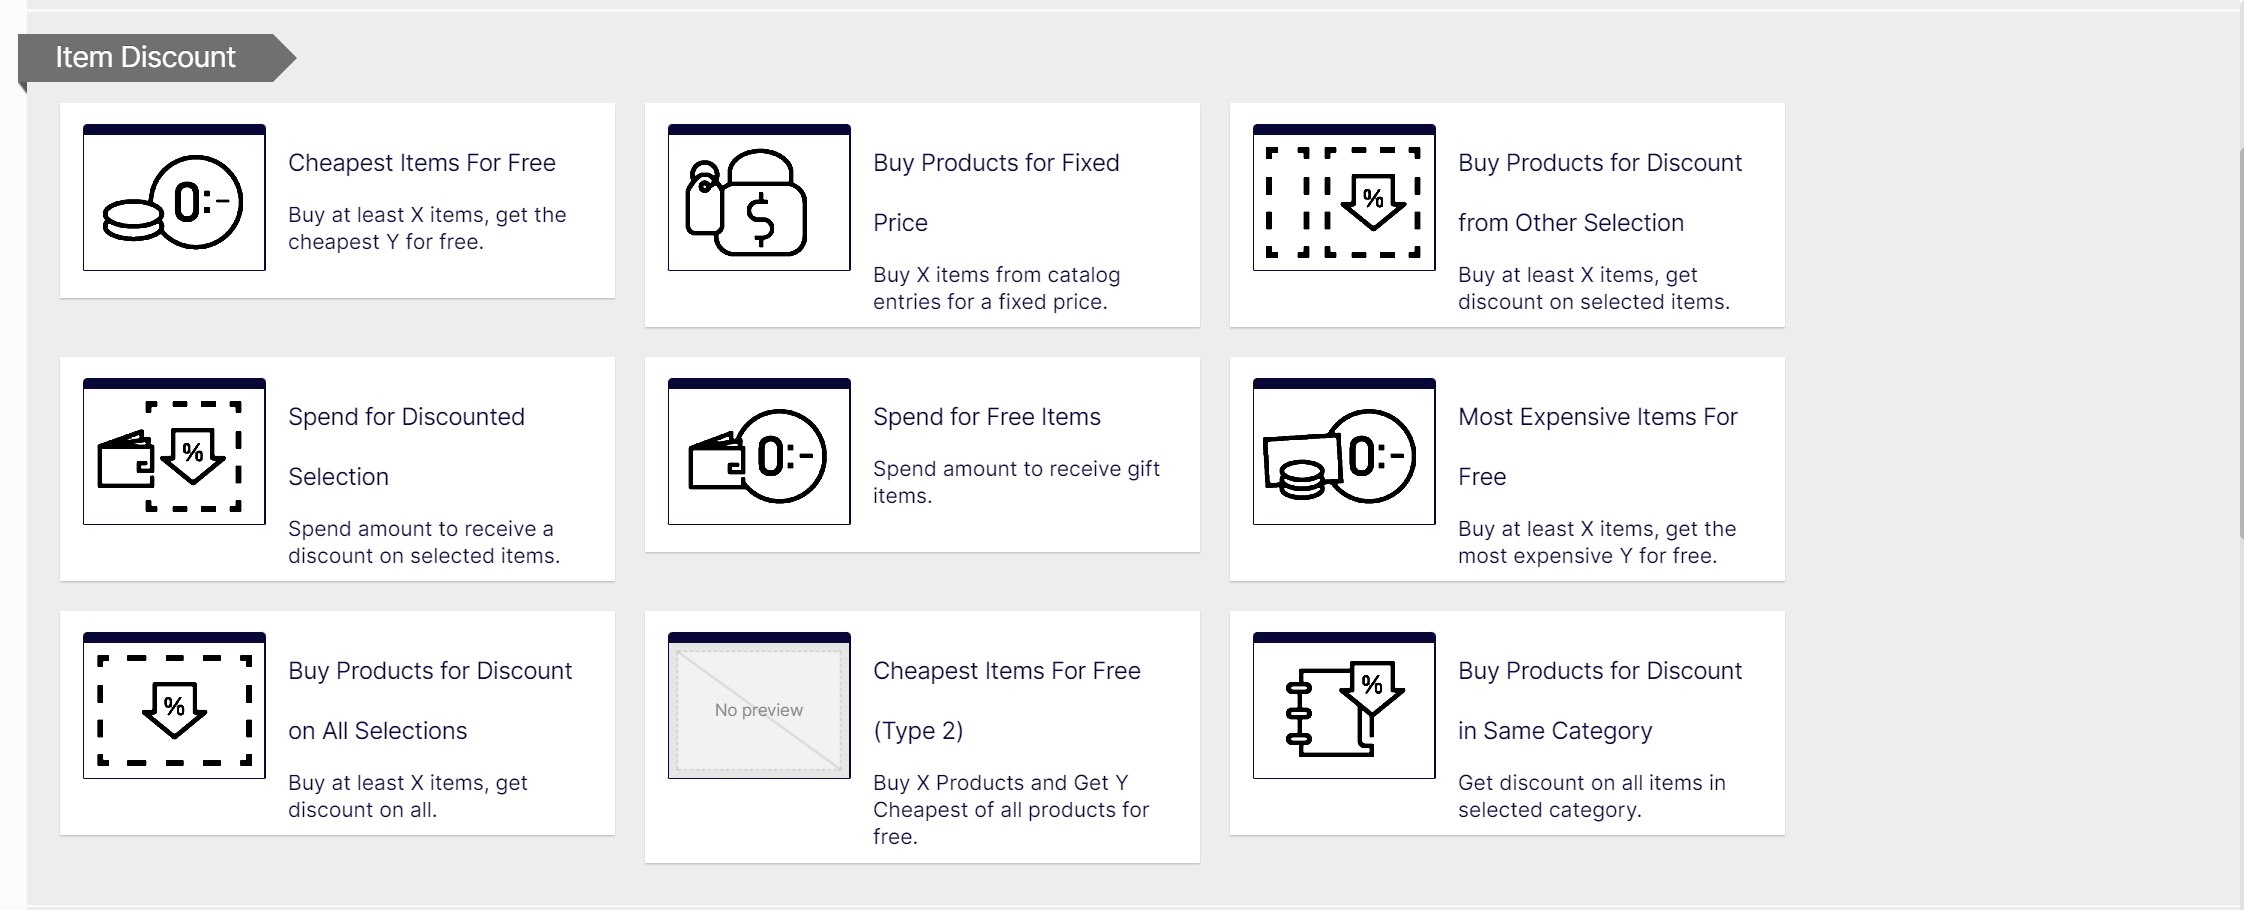The image size is (2244, 910).
Task: Select the dashed-box percent arrow icon for Other Selection
Action: tap(1343, 197)
